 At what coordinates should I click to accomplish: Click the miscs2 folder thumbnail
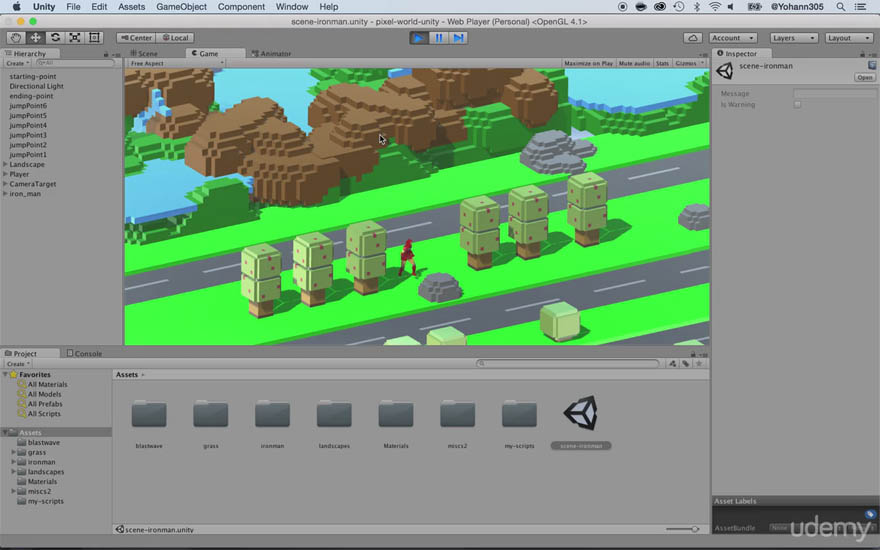[x=457, y=414]
